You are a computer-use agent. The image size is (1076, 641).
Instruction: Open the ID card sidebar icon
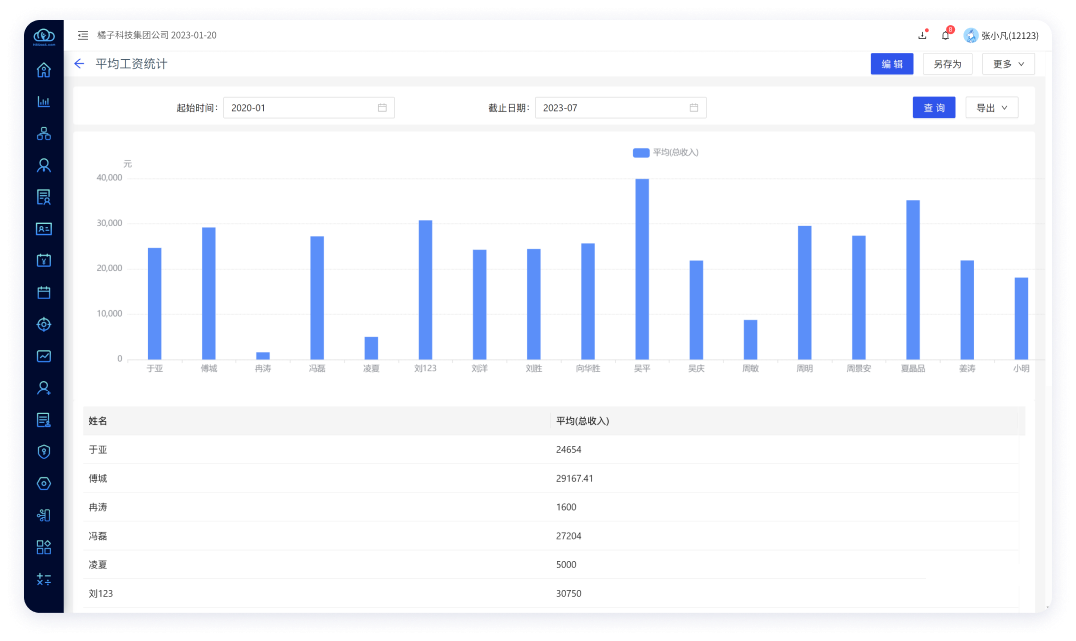coord(44,229)
